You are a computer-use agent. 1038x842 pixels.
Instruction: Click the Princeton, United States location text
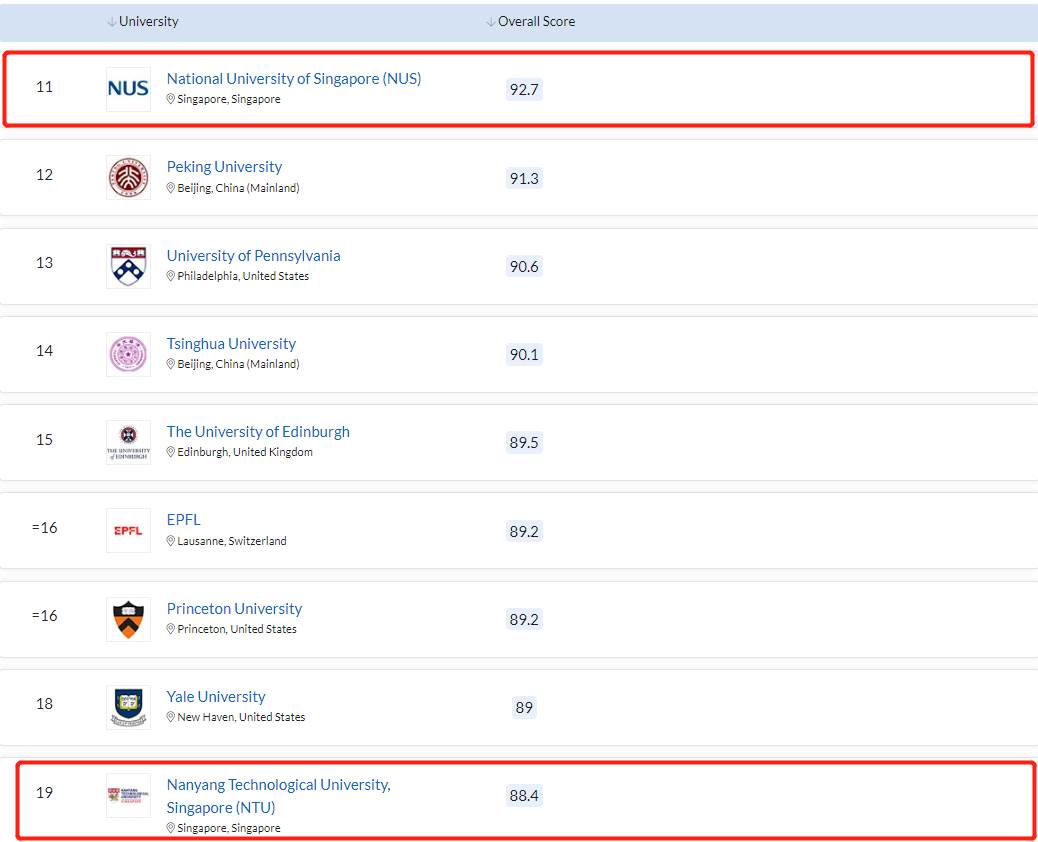[237, 629]
